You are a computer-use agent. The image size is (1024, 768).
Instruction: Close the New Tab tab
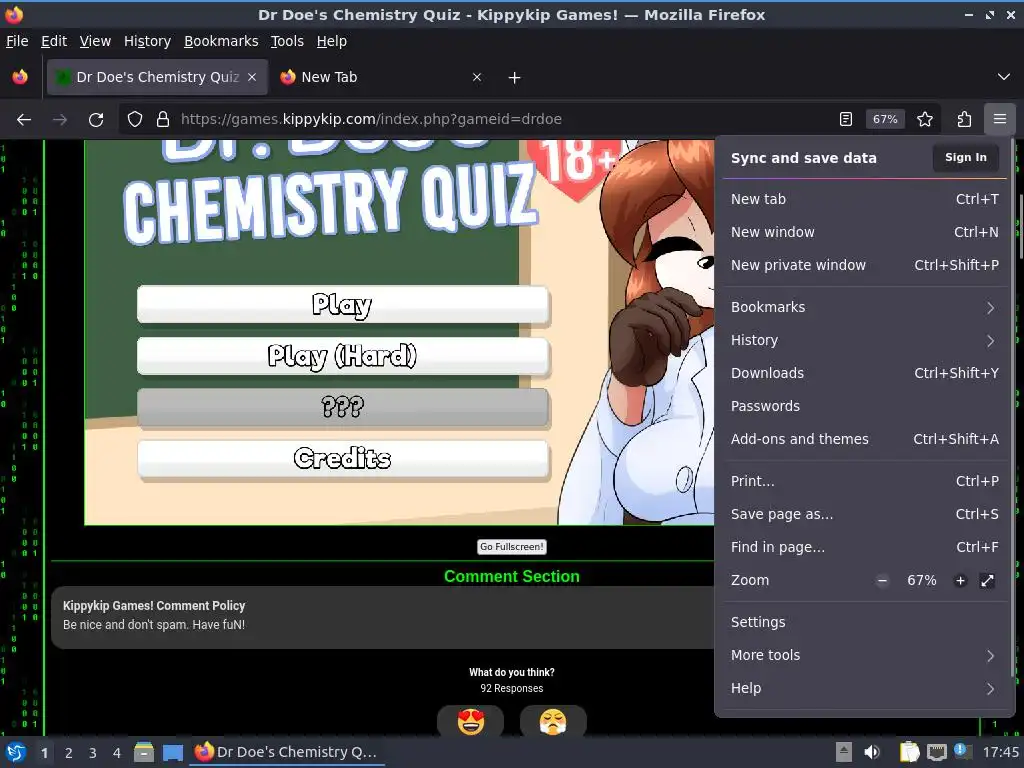(477, 77)
